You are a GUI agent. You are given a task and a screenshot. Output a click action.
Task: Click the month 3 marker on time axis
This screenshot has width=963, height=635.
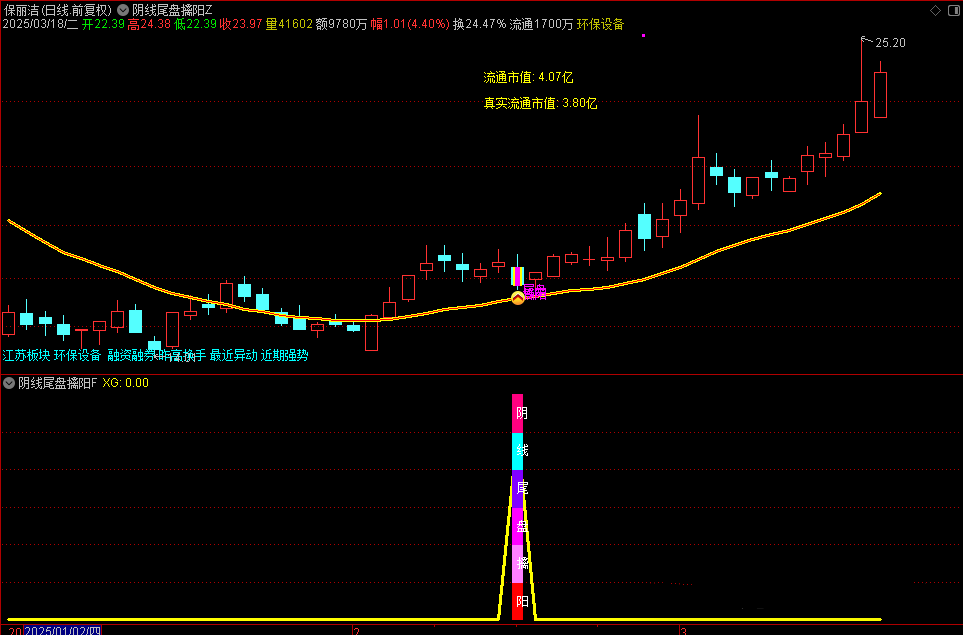click(x=683, y=630)
